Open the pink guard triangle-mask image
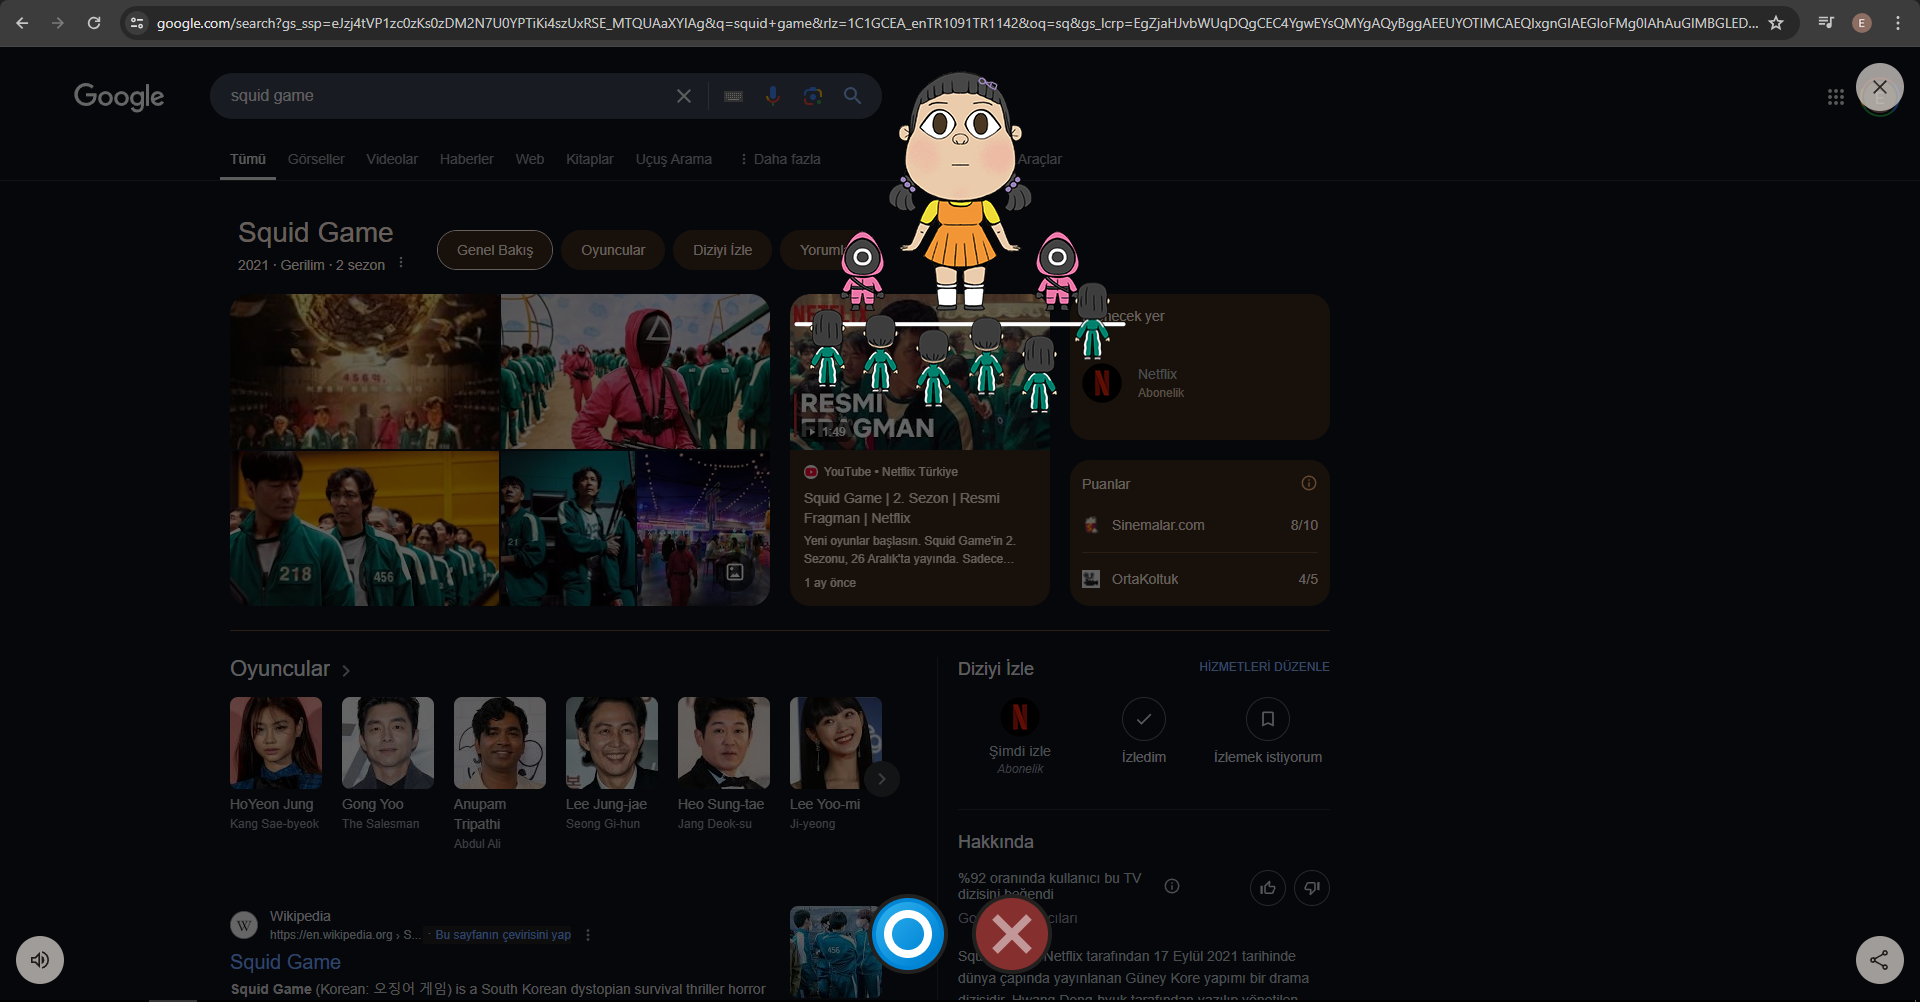The width and height of the screenshot is (1920, 1002). [x=635, y=371]
